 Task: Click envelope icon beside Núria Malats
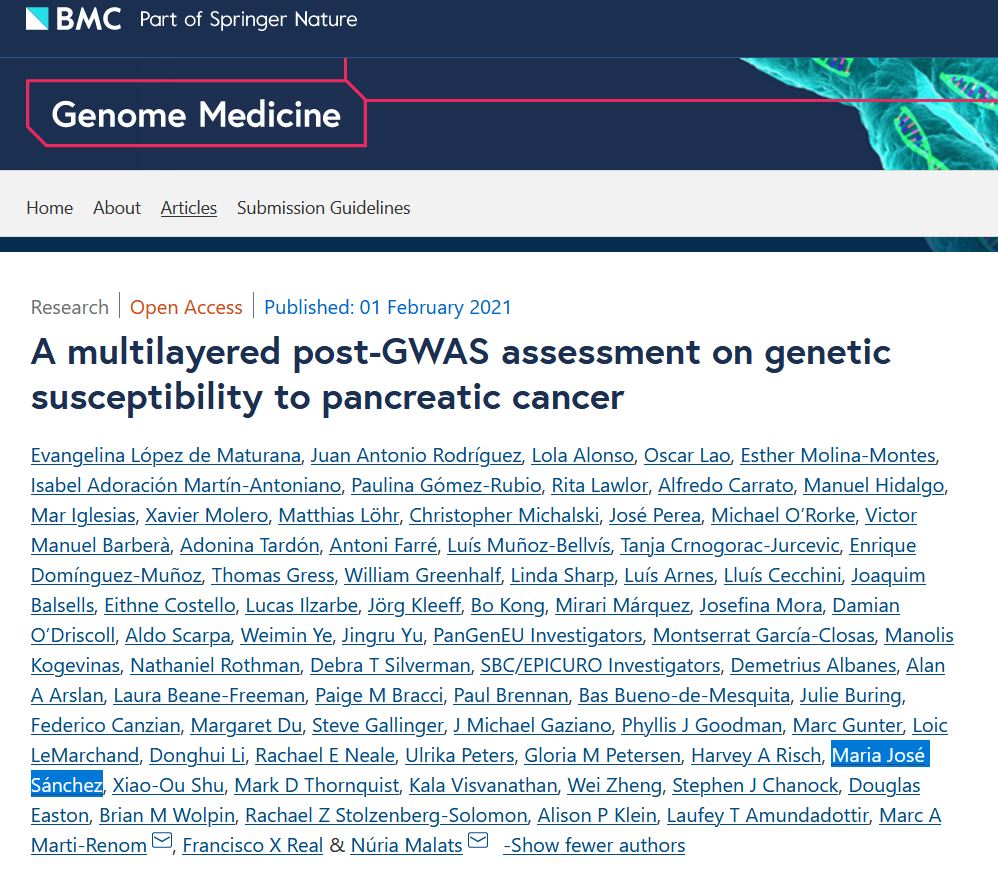click(x=478, y=842)
